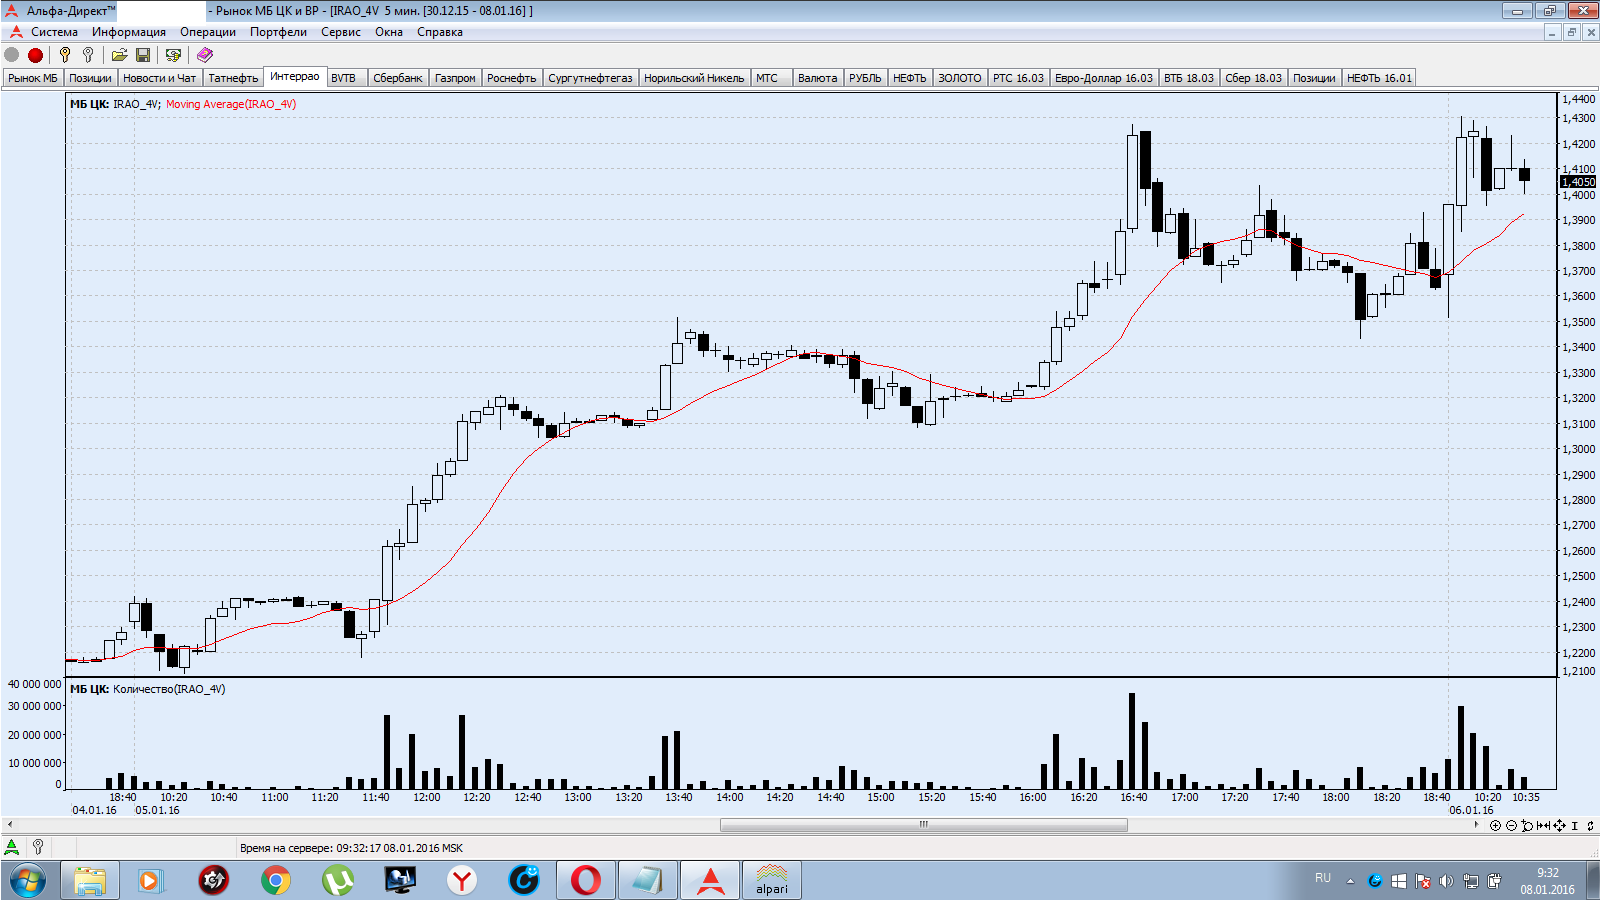Image resolution: width=1600 pixels, height=900 pixels.
Task: Click the zoom in chart icon
Action: click(1495, 826)
